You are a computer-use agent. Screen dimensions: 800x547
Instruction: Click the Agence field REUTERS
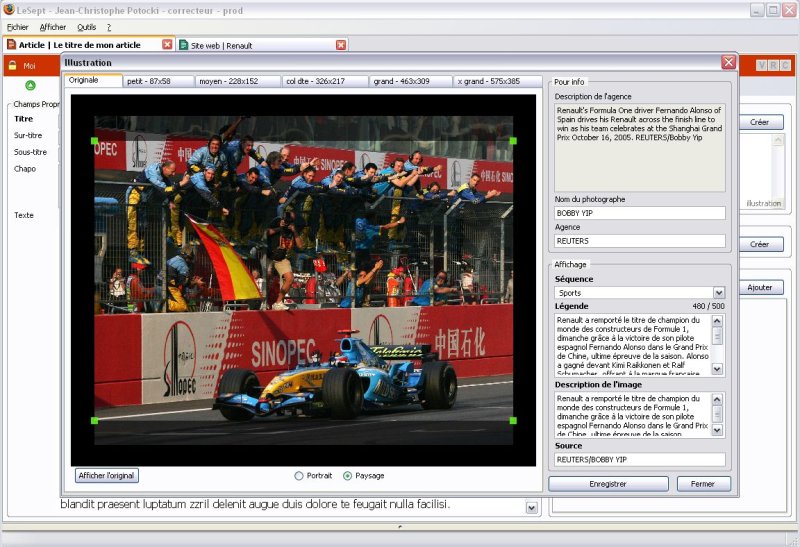point(640,241)
